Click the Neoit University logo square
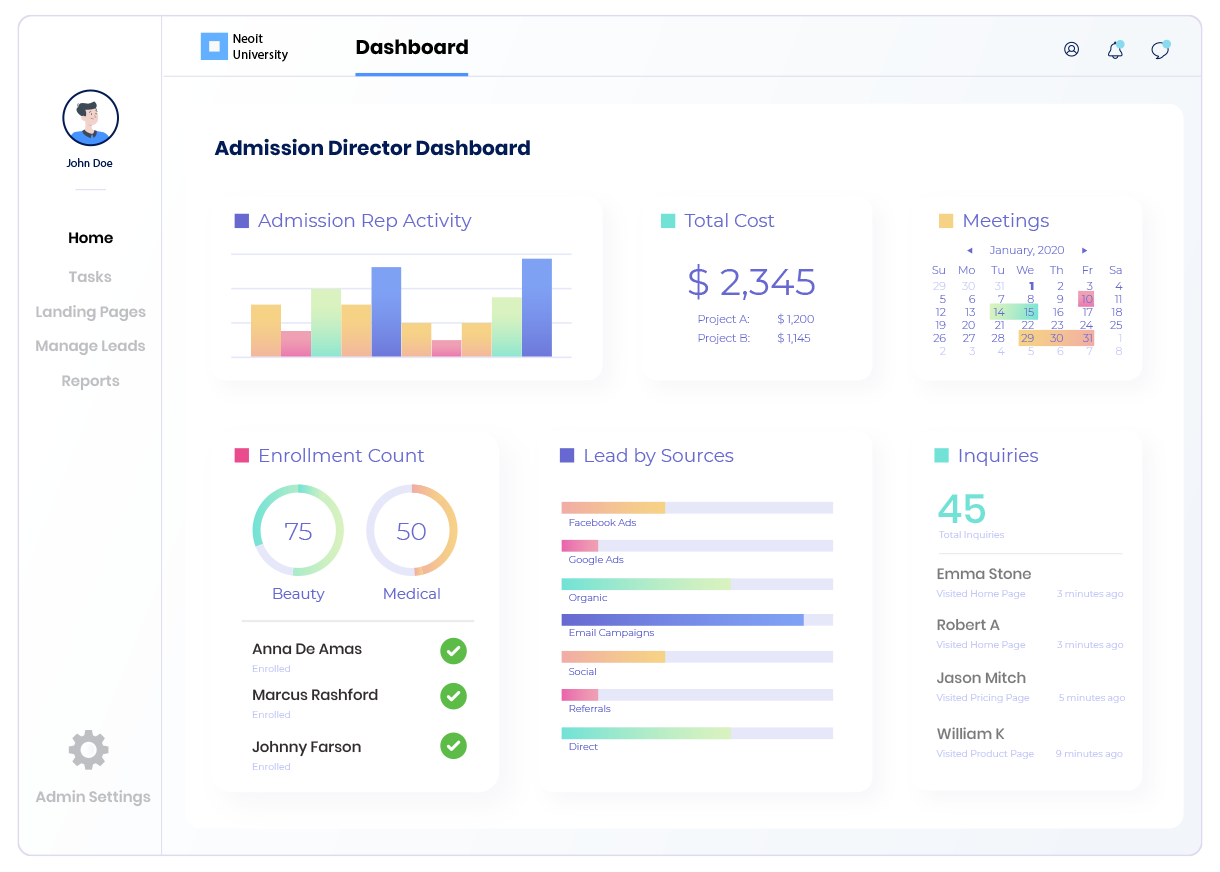The image size is (1220, 872). pyautogui.click(x=214, y=46)
